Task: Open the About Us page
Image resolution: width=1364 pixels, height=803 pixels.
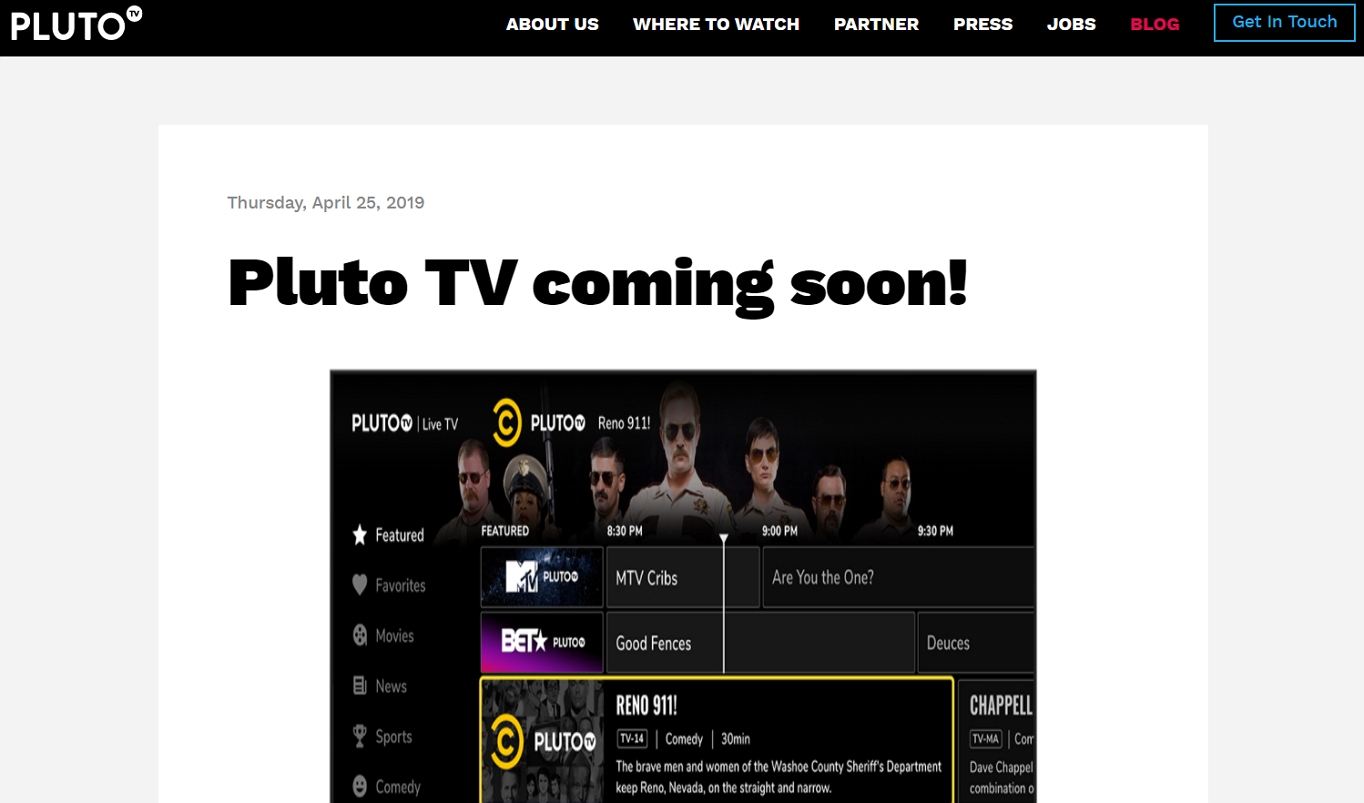Action: tap(552, 24)
